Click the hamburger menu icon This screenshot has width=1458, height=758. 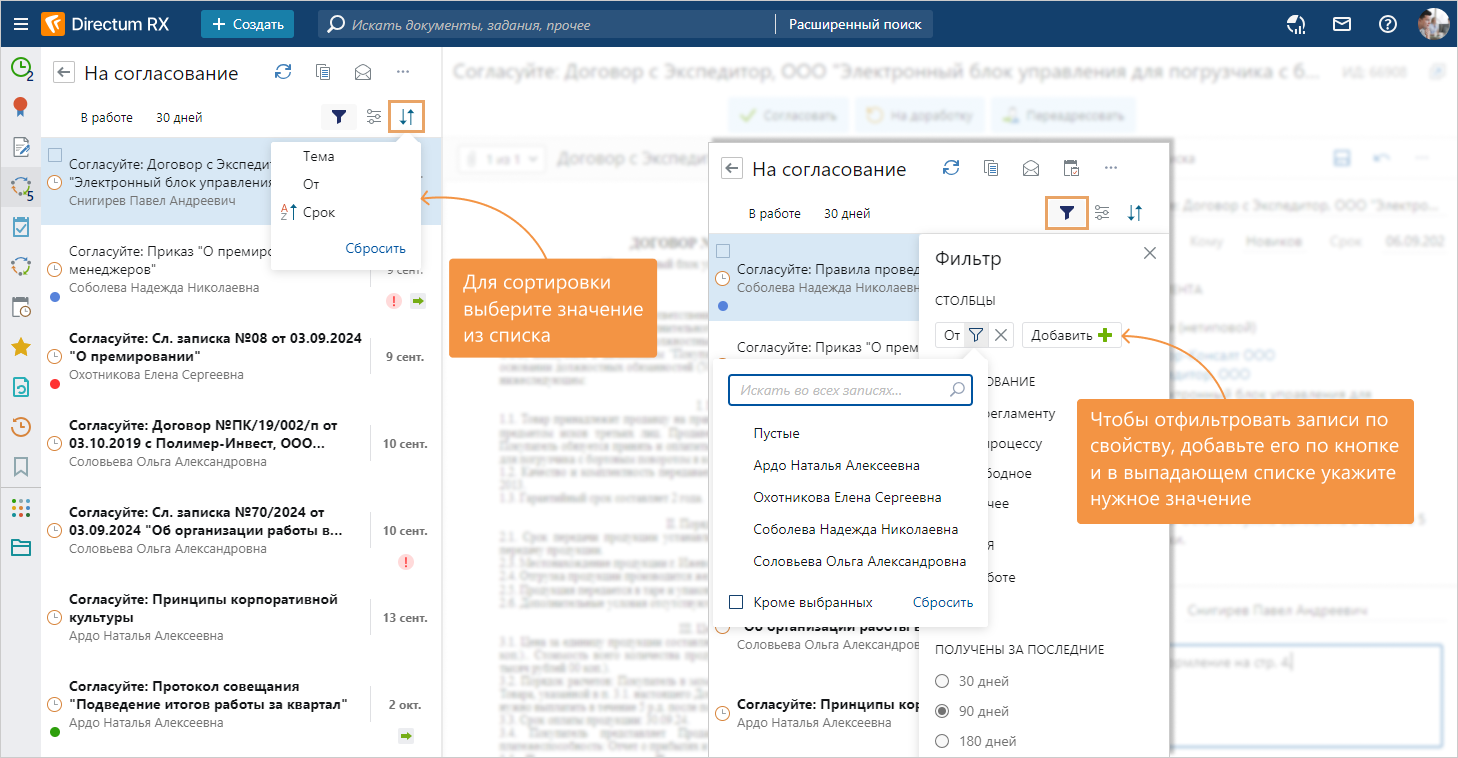click(x=20, y=24)
